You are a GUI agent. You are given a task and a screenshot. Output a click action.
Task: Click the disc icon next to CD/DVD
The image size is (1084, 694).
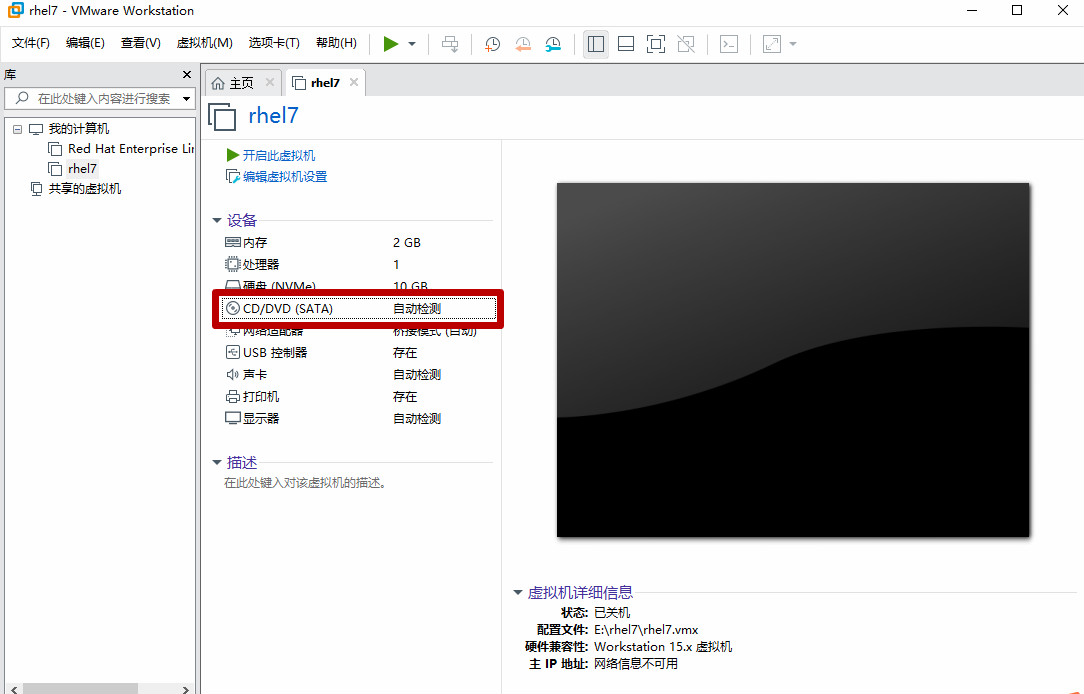coord(233,308)
